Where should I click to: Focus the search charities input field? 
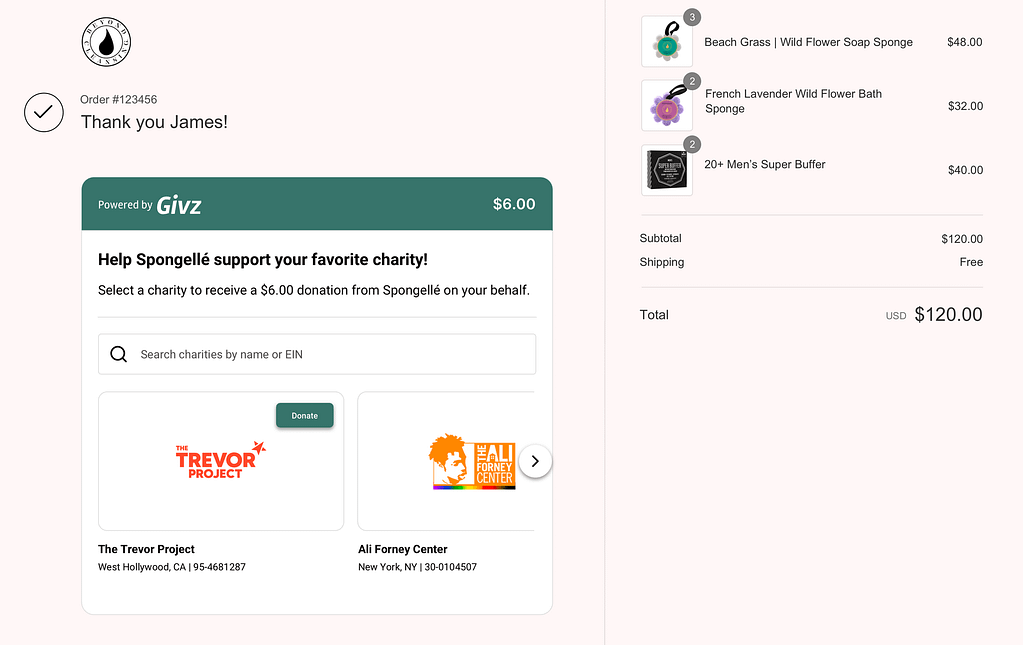[x=317, y=354]
